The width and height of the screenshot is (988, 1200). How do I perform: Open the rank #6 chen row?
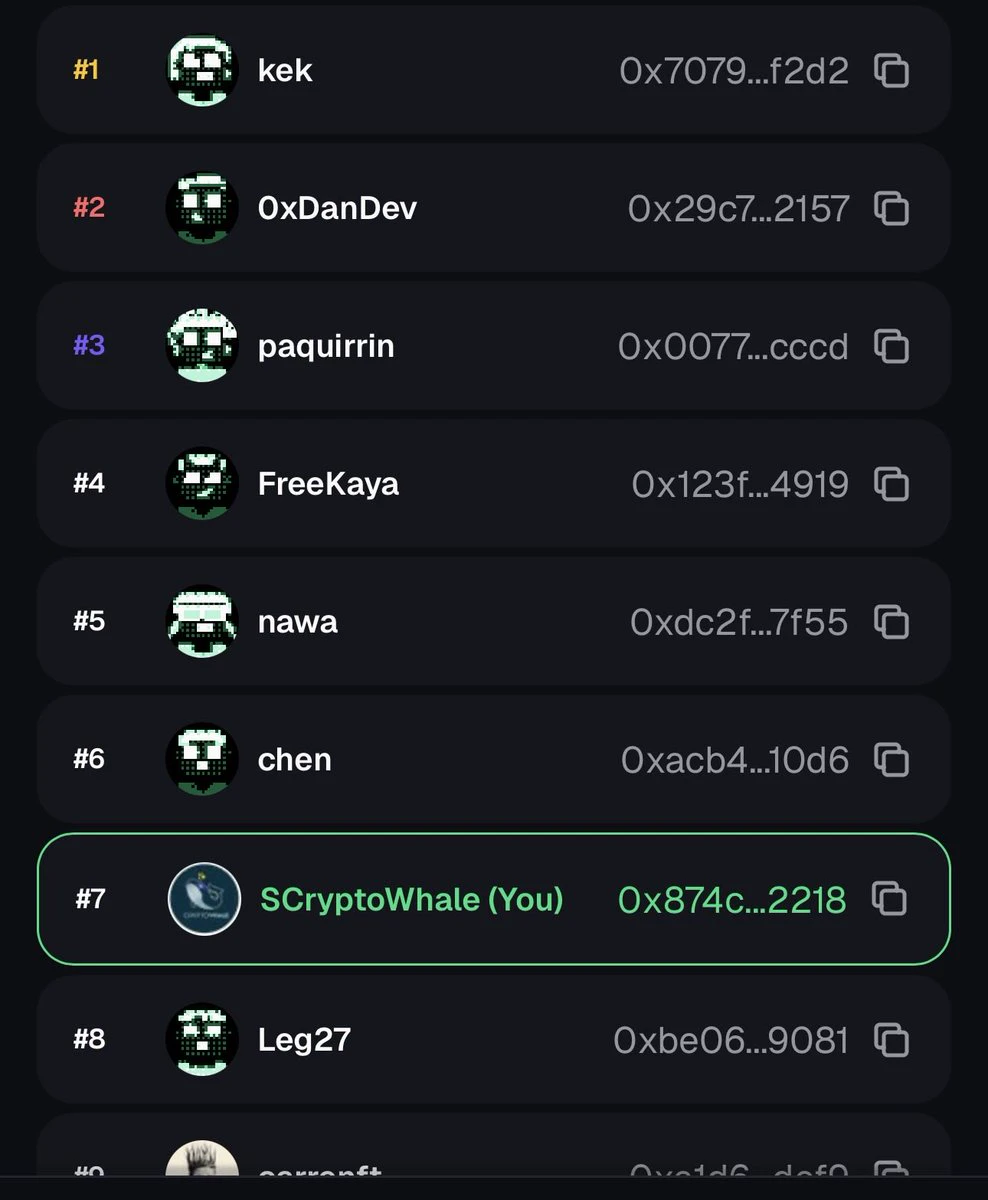(x=493, y=760)
